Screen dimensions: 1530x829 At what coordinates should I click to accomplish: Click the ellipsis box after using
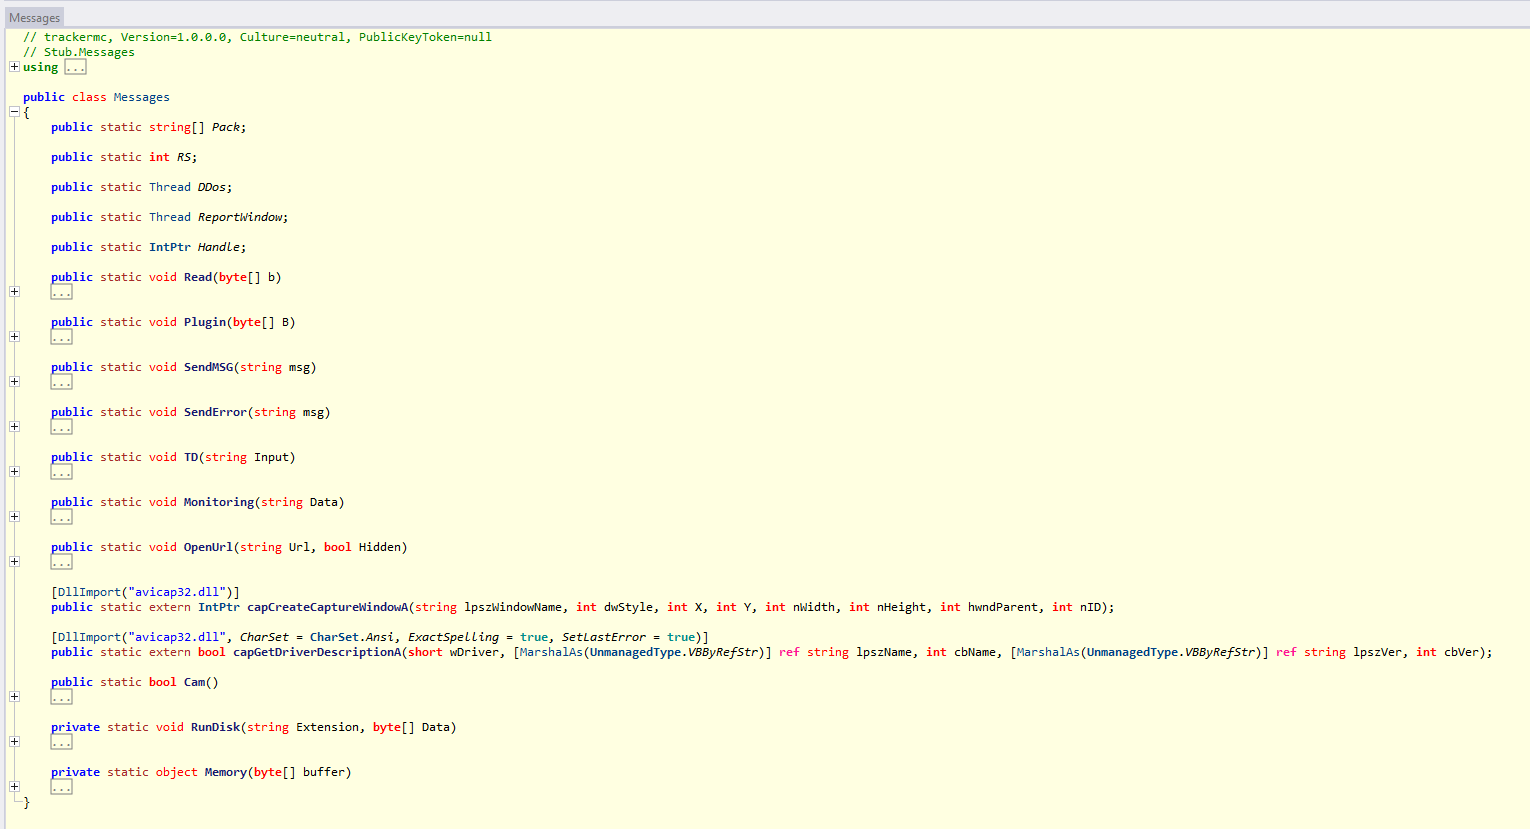point(75,67)
